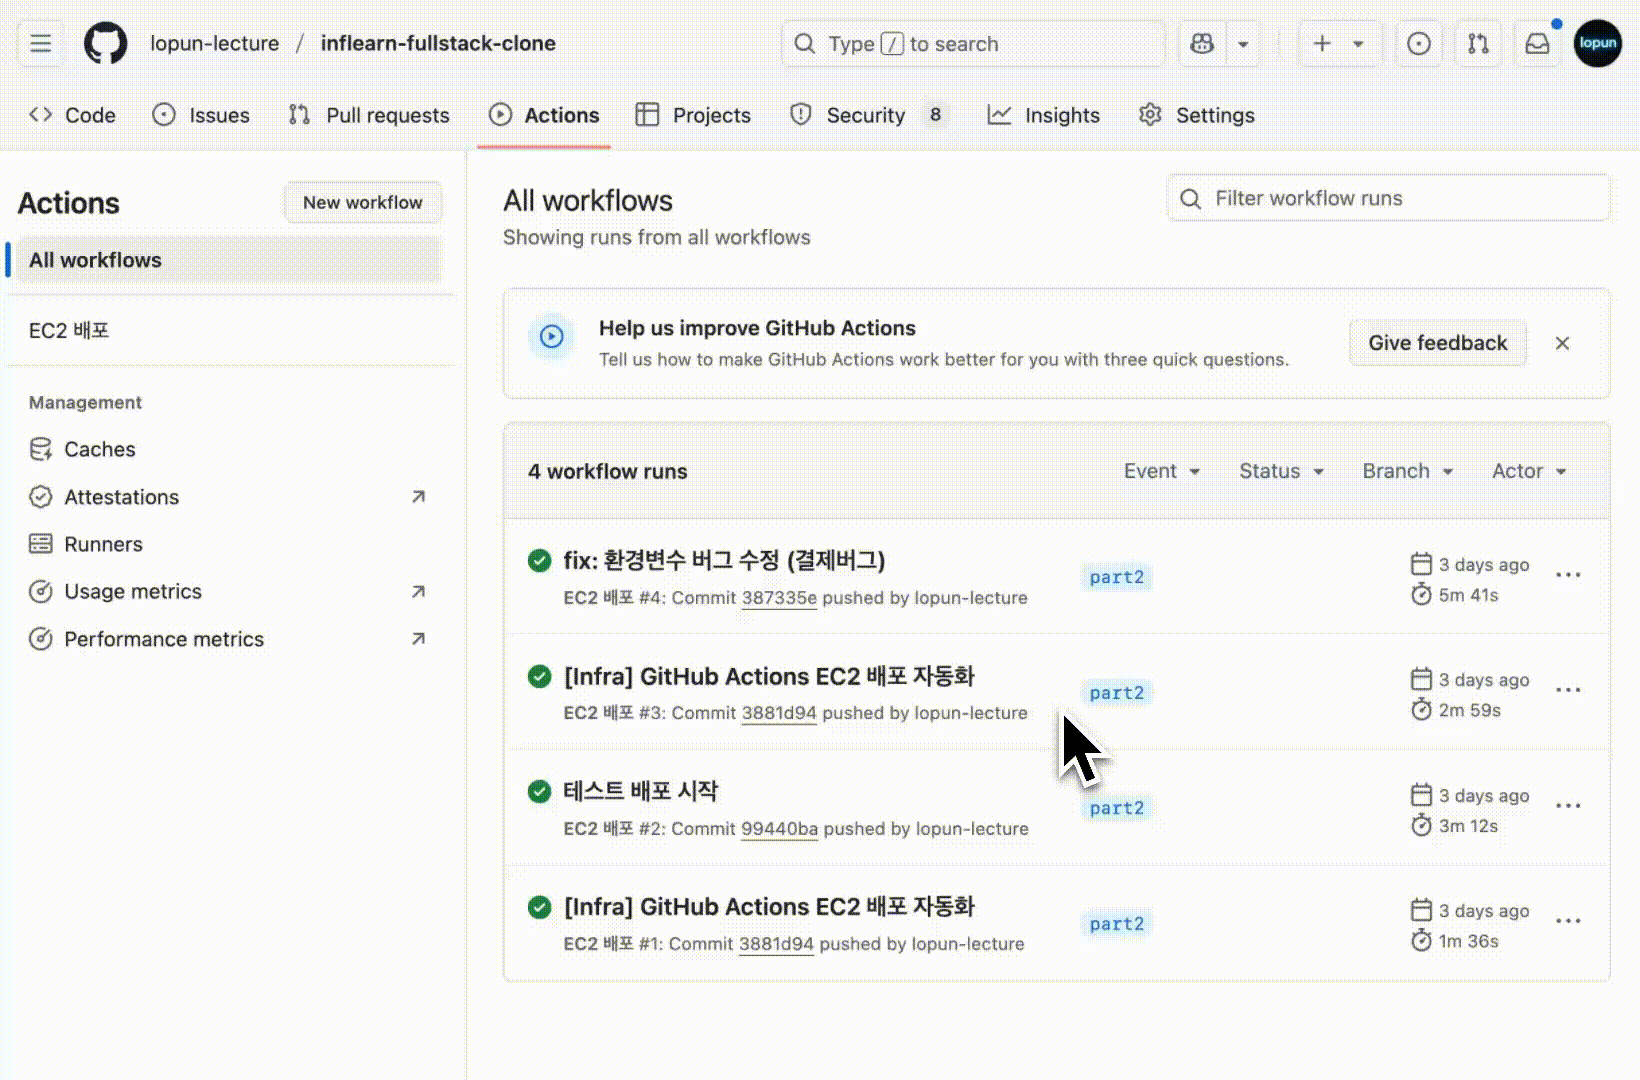Go to GitHub homepage via Octocat logo
This screenshot has width=1640, height=1080.
105,44
